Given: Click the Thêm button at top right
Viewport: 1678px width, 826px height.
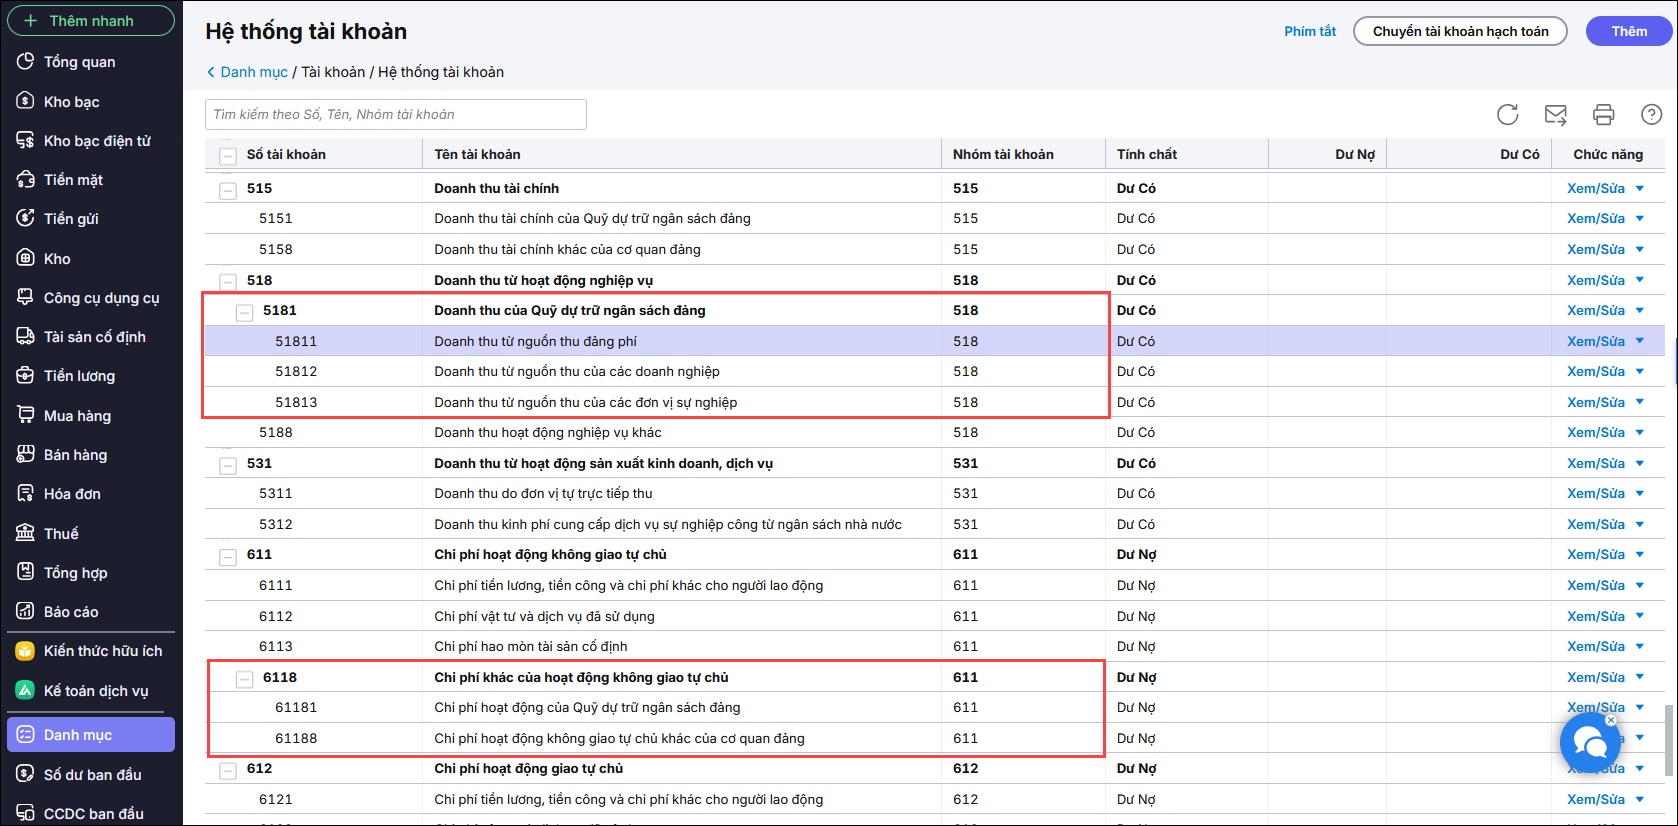Looking at the screenshot, I should pyautogui.click(x=1628, y=31).
